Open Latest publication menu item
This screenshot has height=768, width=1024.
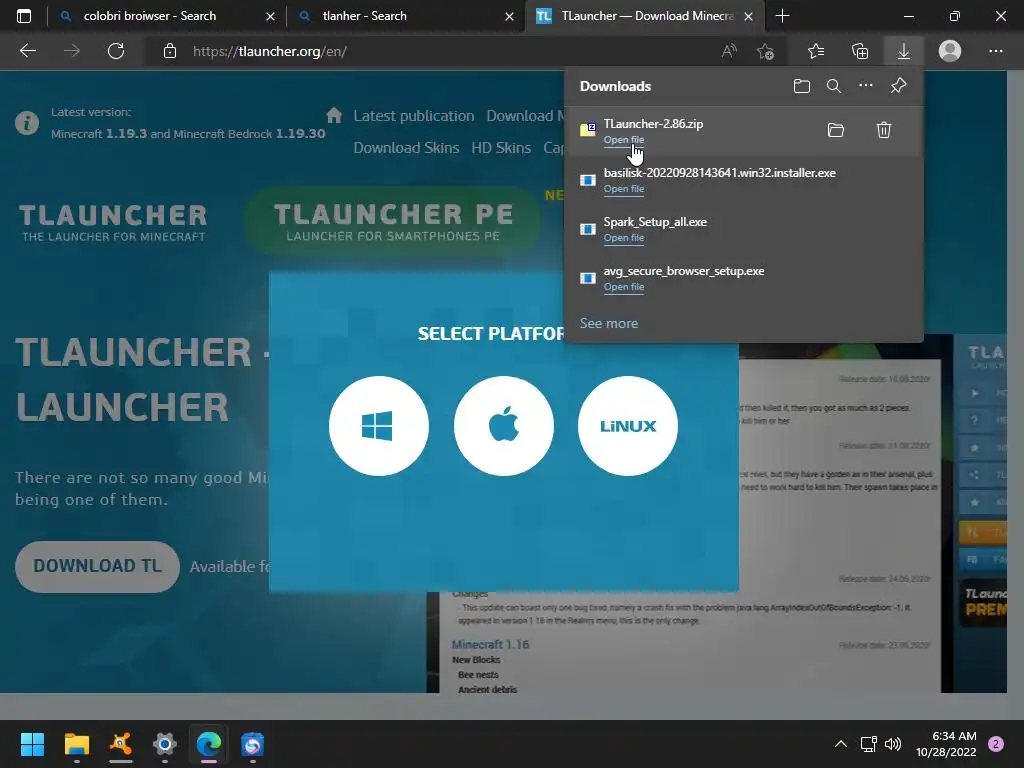(414, 116)
